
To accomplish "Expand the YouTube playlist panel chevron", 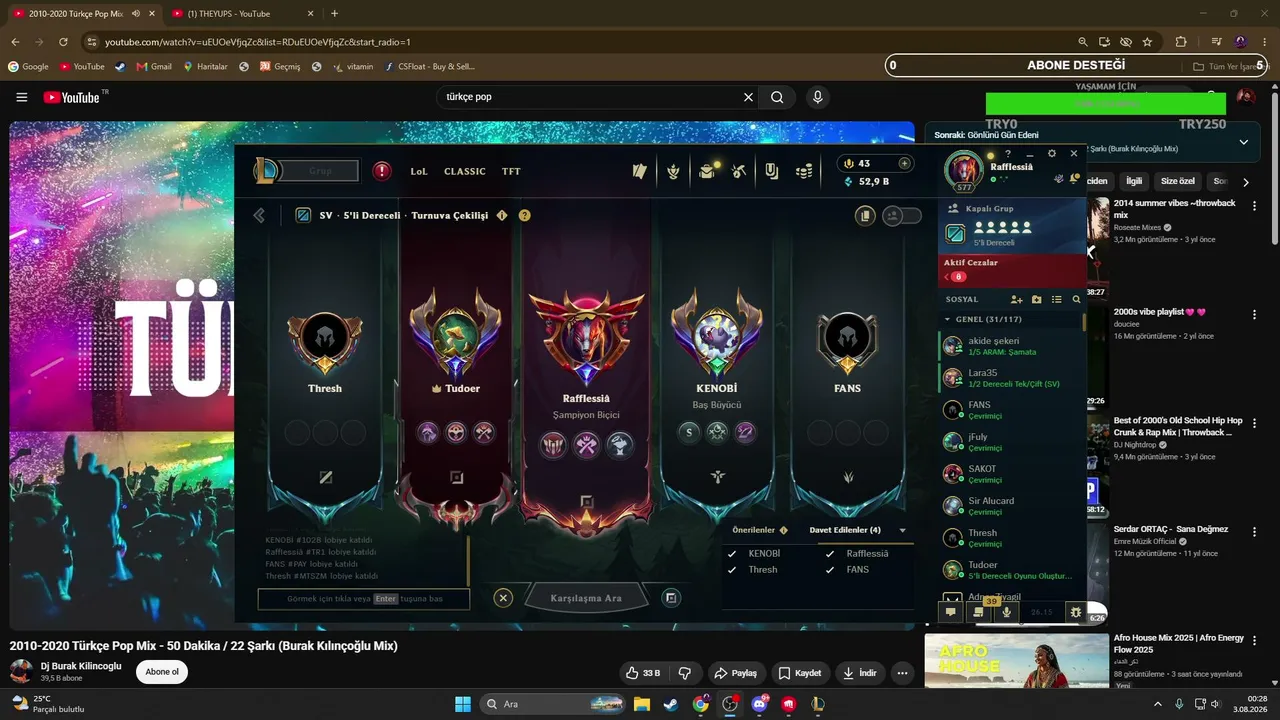I will [x=1244, y=142].
